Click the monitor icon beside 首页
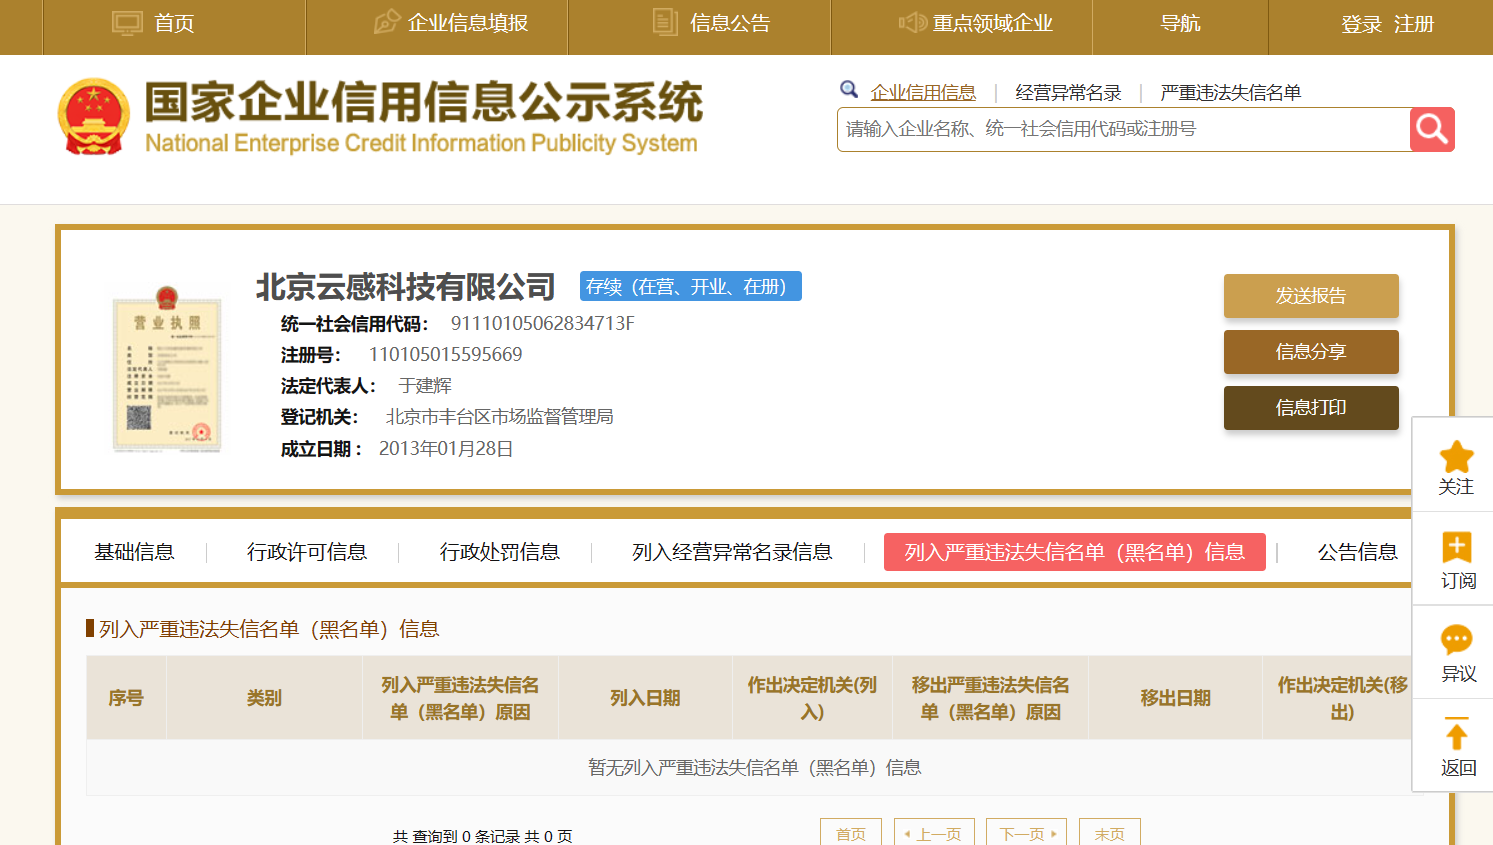Screen dimensions: 1493x845 pos(127,23)
